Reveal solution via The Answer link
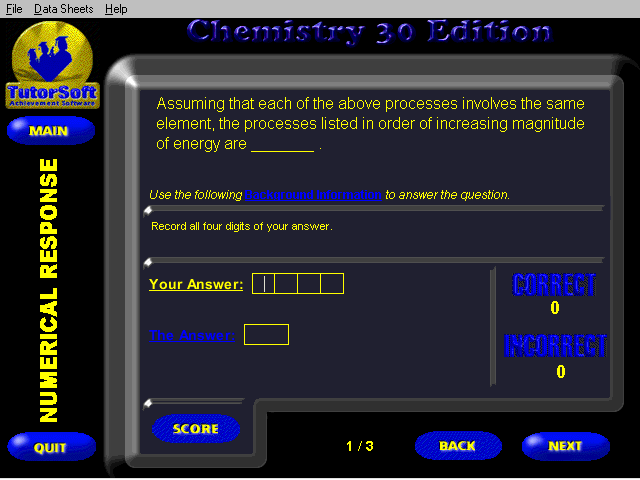The width and height of the screenshot is (640, 480). [x=192, y=335]
